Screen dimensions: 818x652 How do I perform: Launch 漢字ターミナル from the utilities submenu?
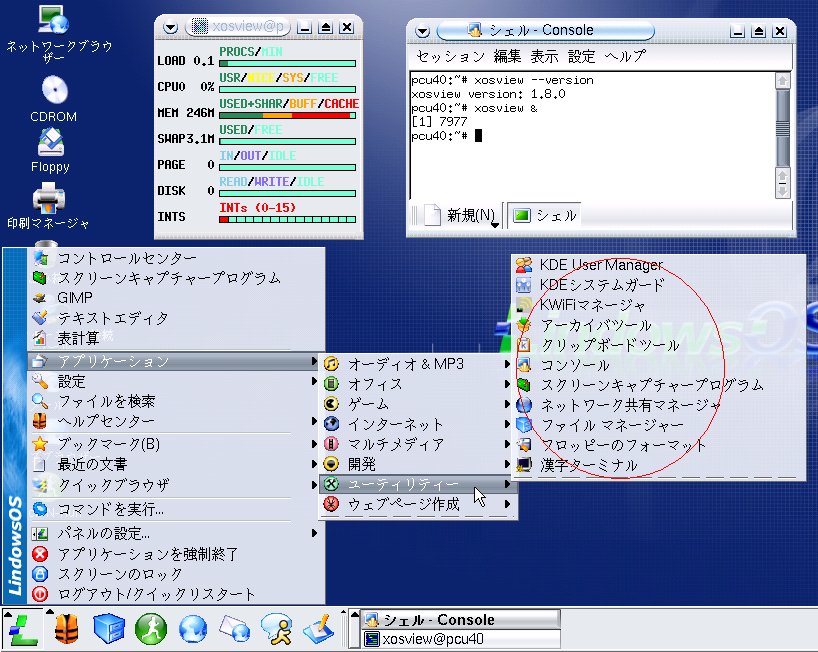pyautogui.click(x=658, y=465)
